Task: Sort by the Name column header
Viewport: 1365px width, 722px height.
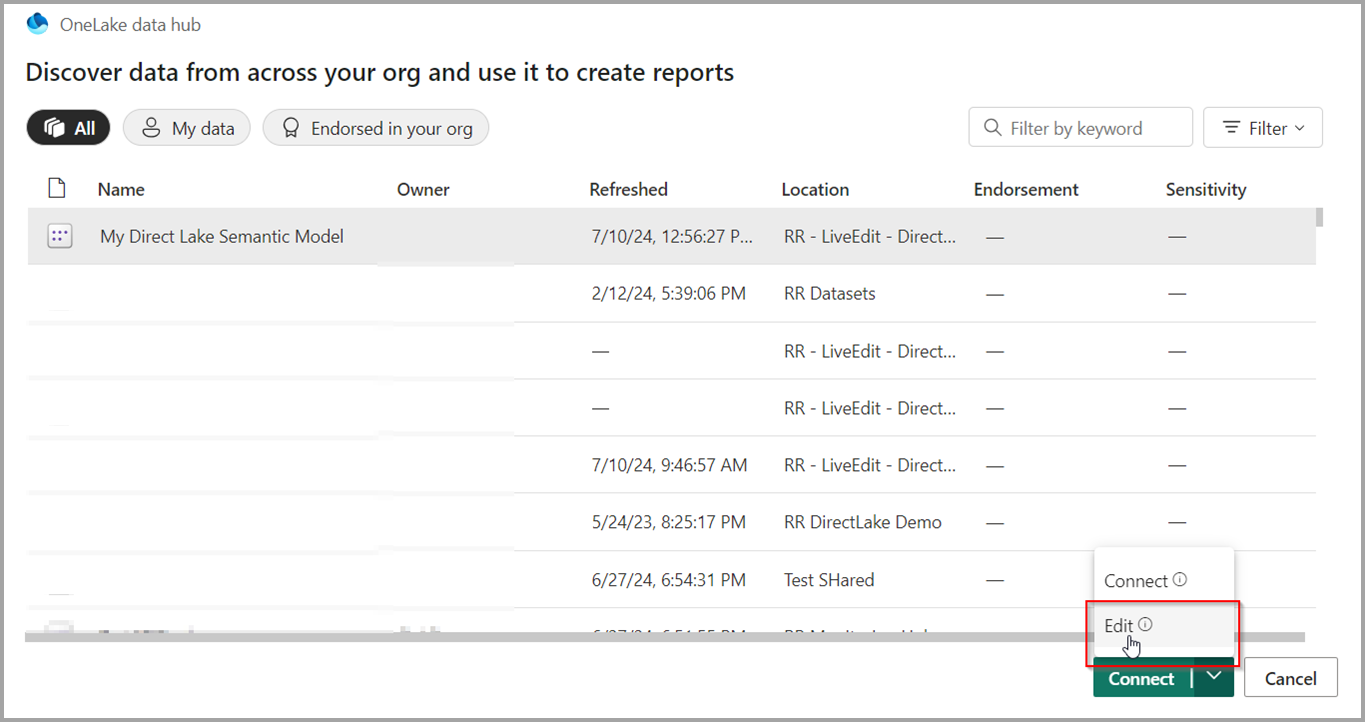Action: (121, 189)
